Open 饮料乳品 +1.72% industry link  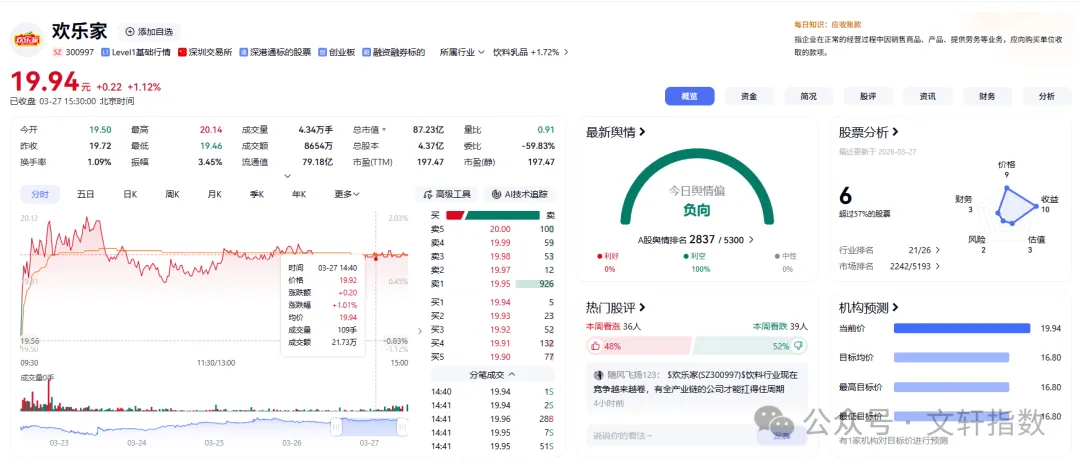(x=530, y=52)
